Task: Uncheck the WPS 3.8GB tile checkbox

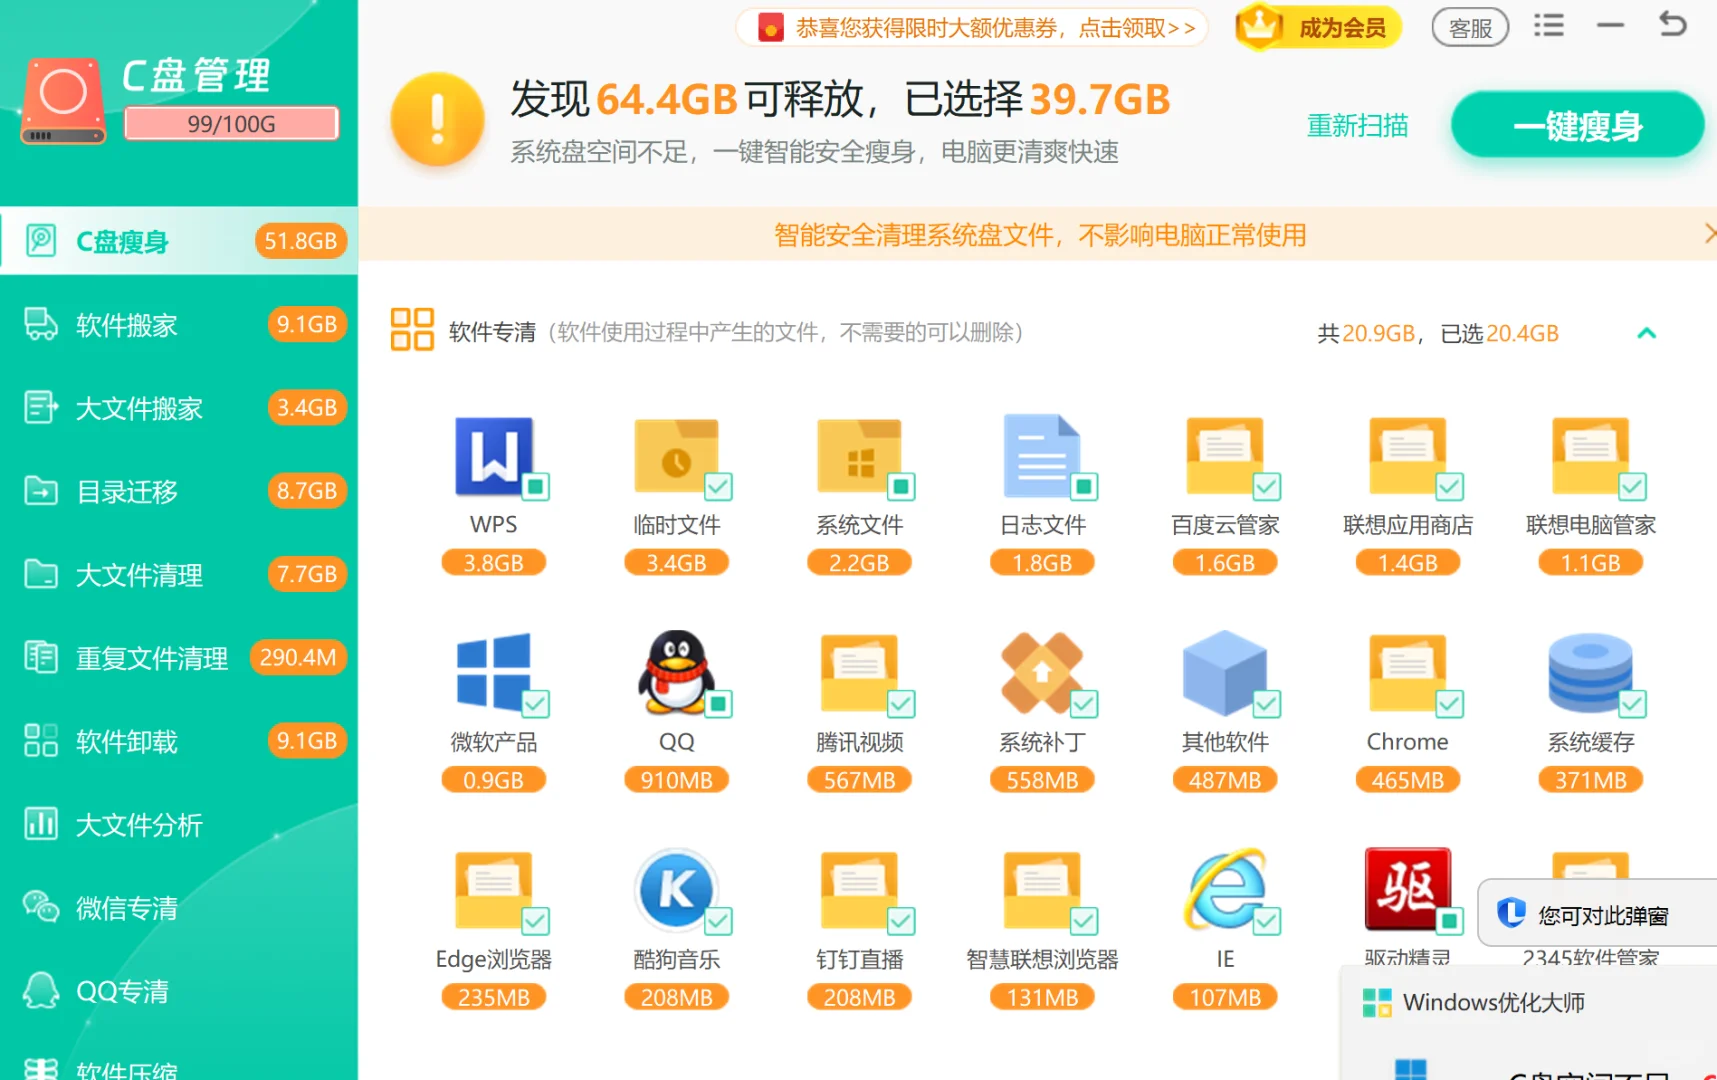Action: [x=536, y=486]
